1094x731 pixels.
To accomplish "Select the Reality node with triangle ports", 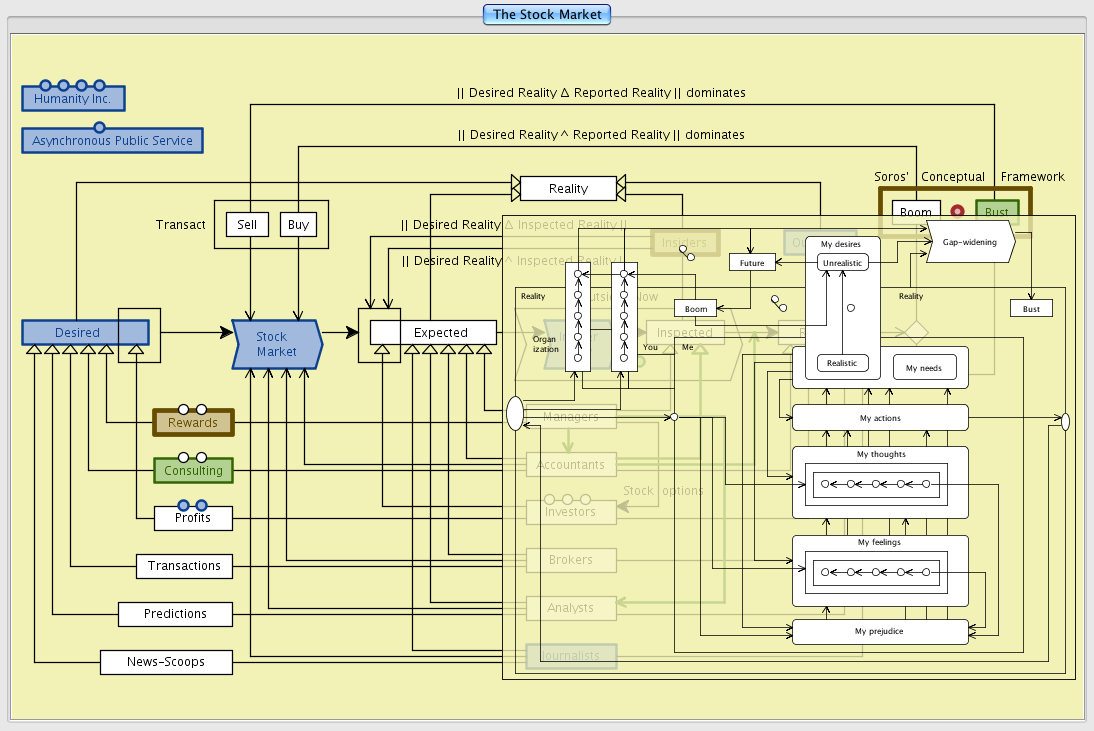I will [x=568, y=188].
